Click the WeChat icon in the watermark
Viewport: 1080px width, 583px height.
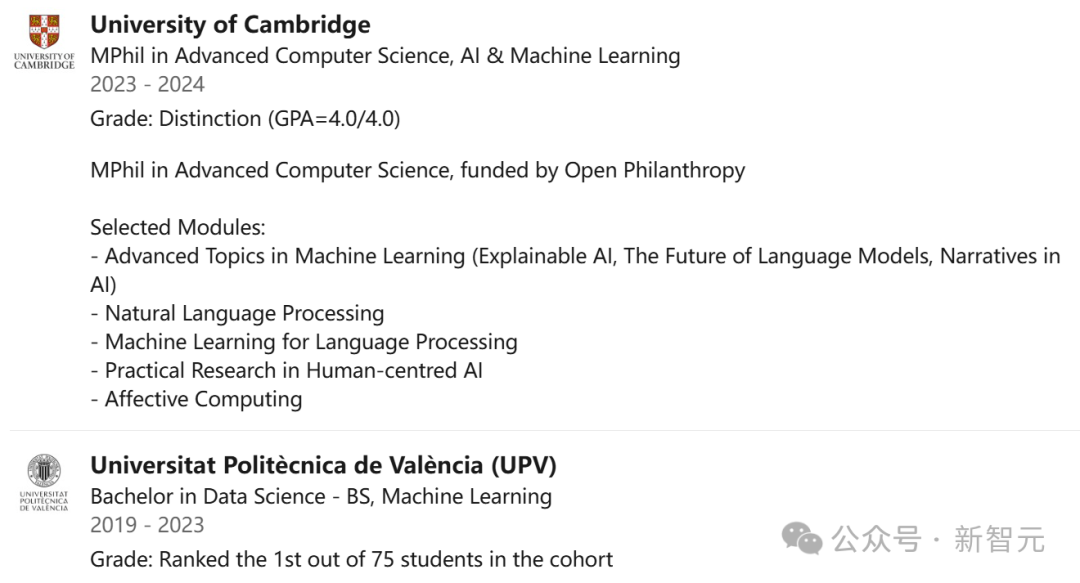802,540
